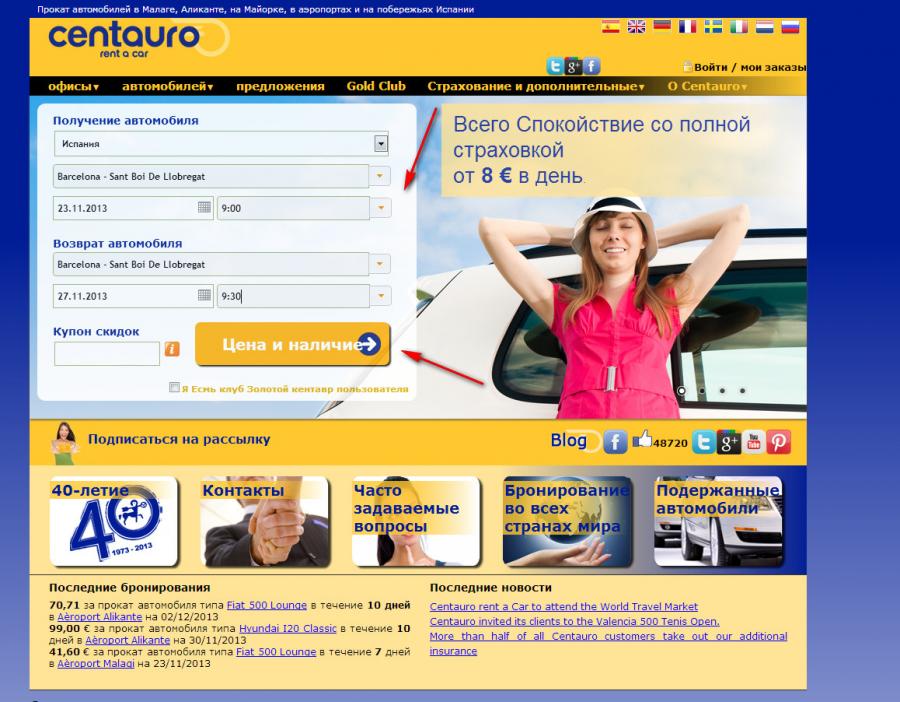The width and height of the screenshot is (900, 702).
Task: Open World Travel Market news link
Action: 564,606
